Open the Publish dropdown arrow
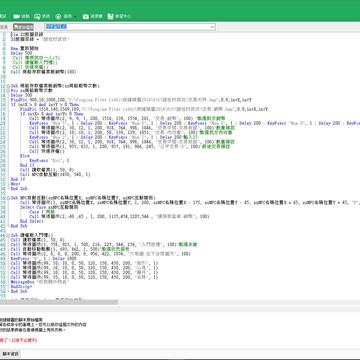 (75, 16)
